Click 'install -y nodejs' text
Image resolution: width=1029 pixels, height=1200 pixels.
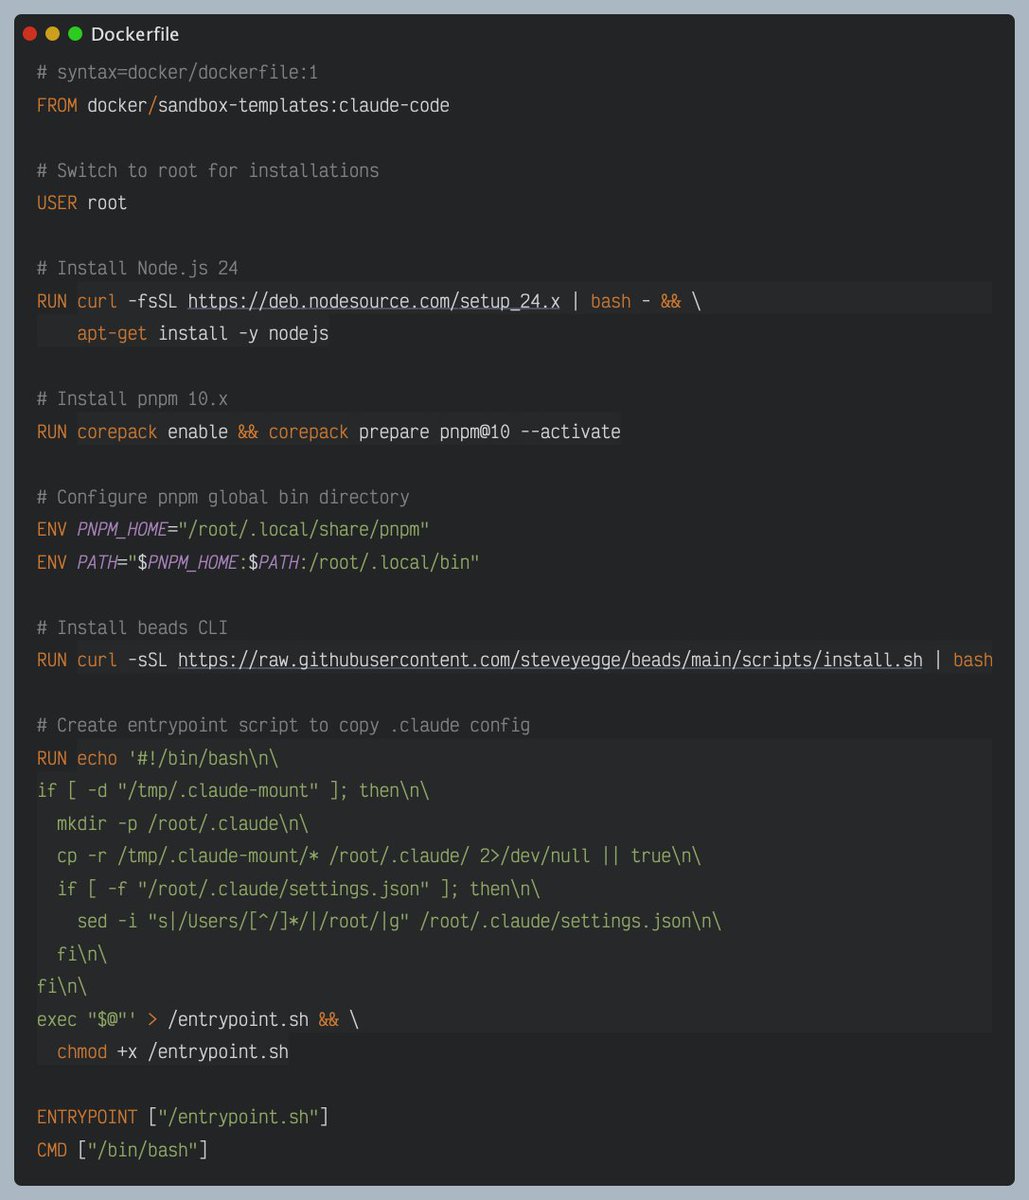(x=243, y=334)
